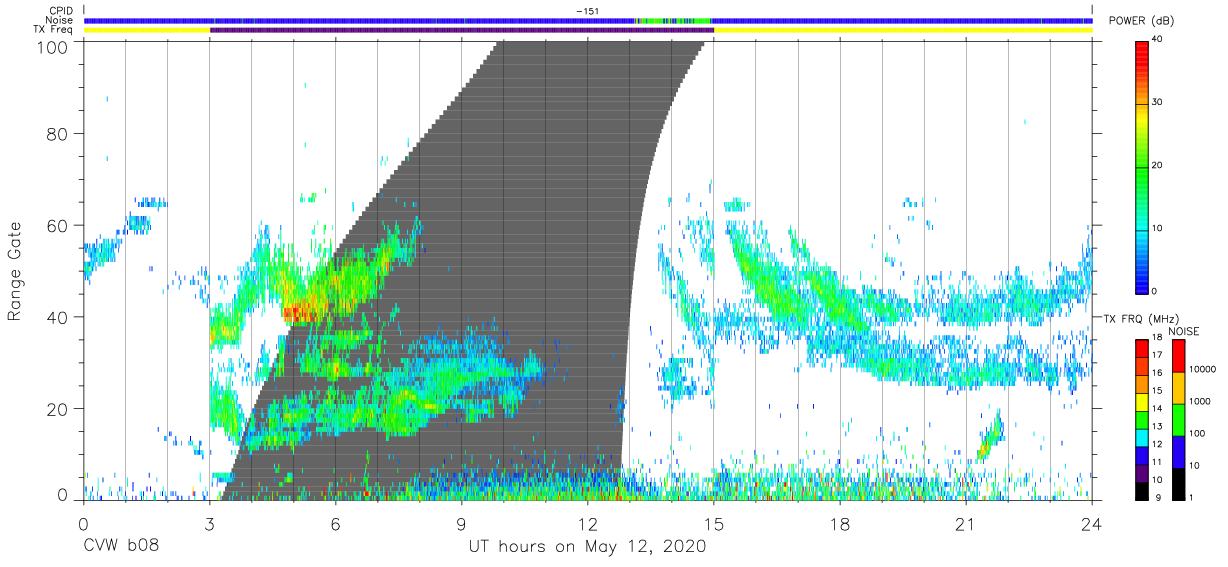1228x567 pixels.
Task: Click the purple segment of TX Freq bar
Action: (x=461, y=30)
